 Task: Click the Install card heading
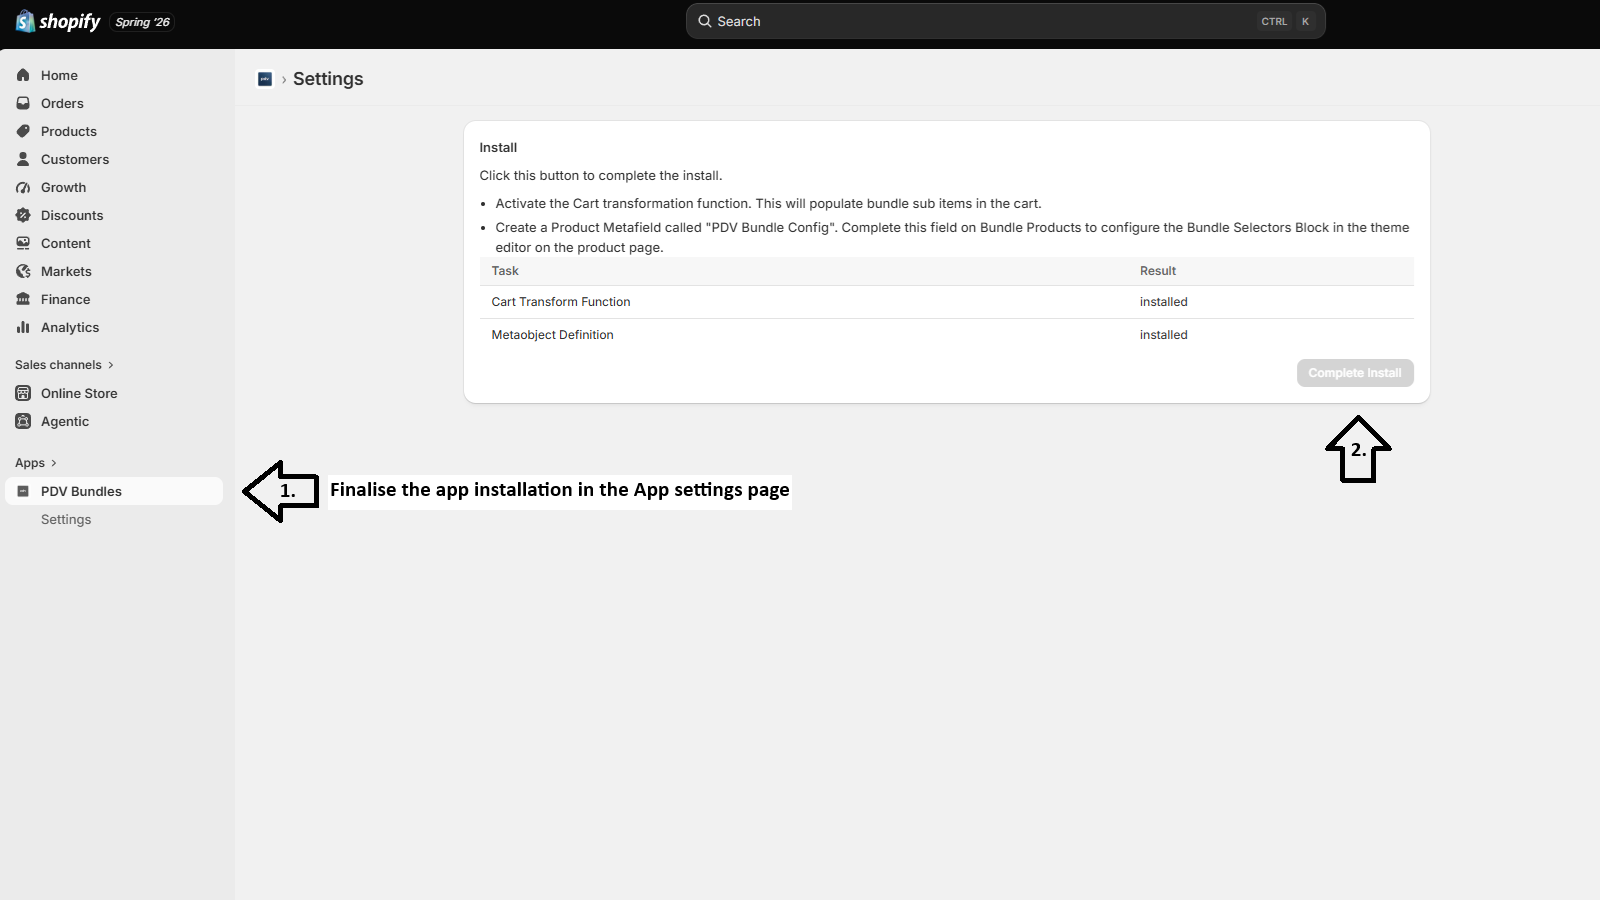(498, 147)
